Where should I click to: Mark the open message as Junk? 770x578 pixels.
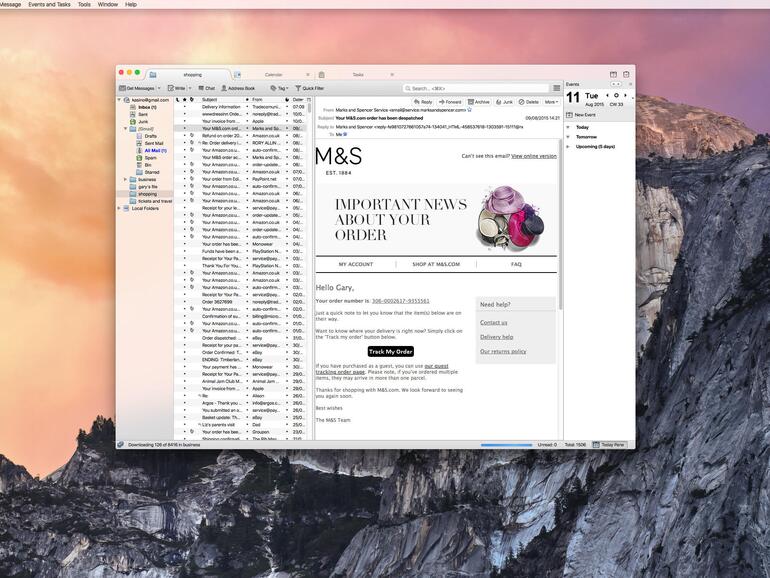point(504,102)
